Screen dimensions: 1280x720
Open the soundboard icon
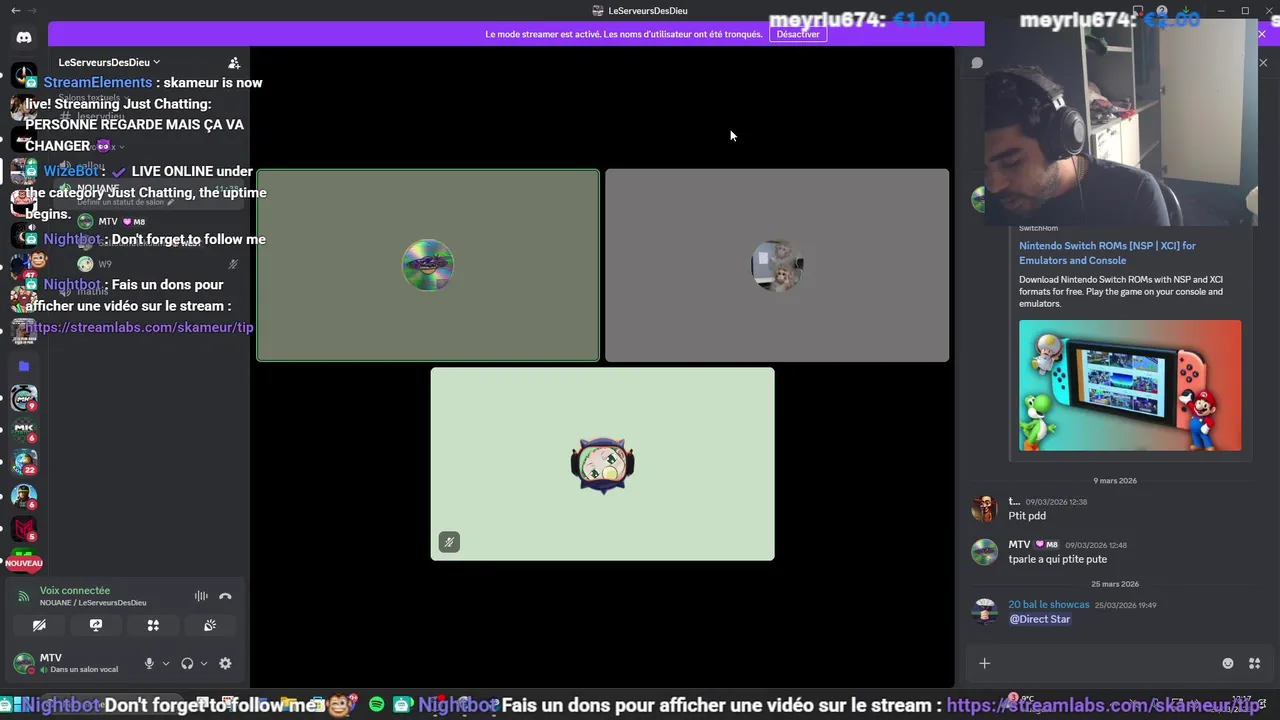(210, 625)
